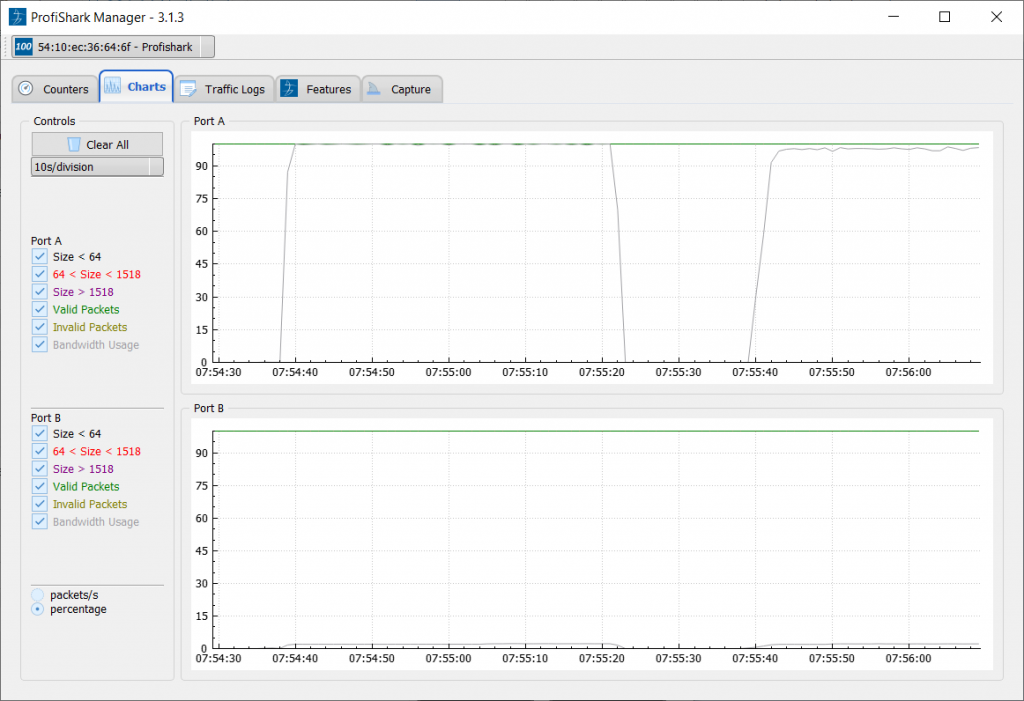
Task: Toggle Port B Size > 1518 checkbox
Action: point(40,468)
